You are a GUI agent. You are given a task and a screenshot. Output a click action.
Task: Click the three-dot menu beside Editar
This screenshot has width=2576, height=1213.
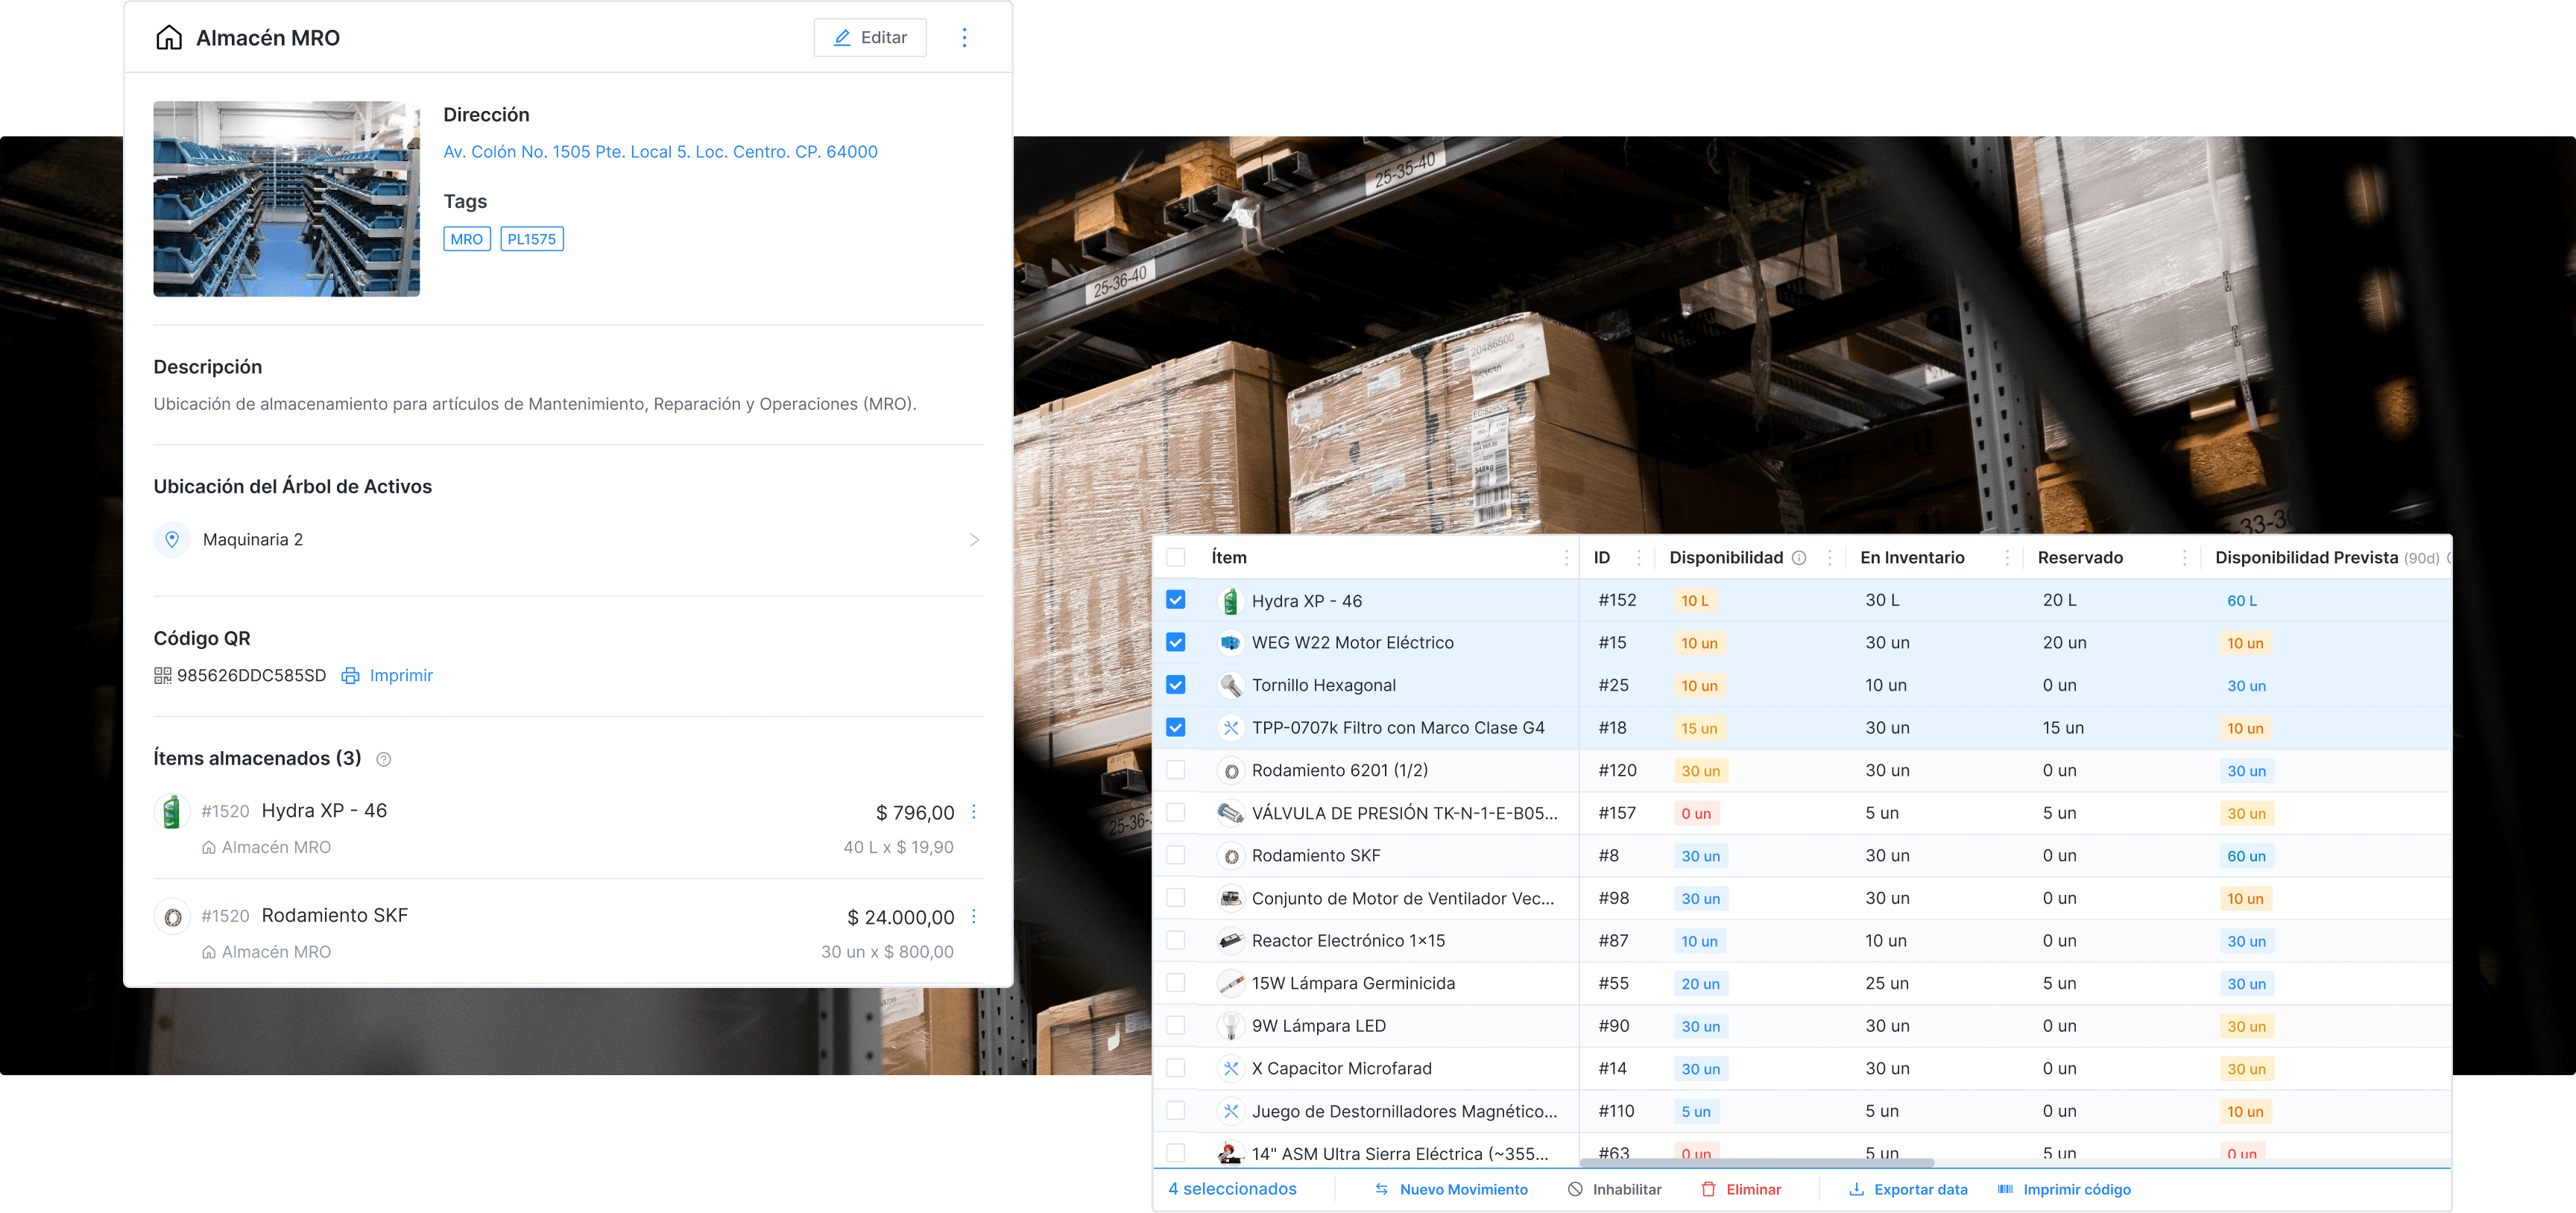964,38
